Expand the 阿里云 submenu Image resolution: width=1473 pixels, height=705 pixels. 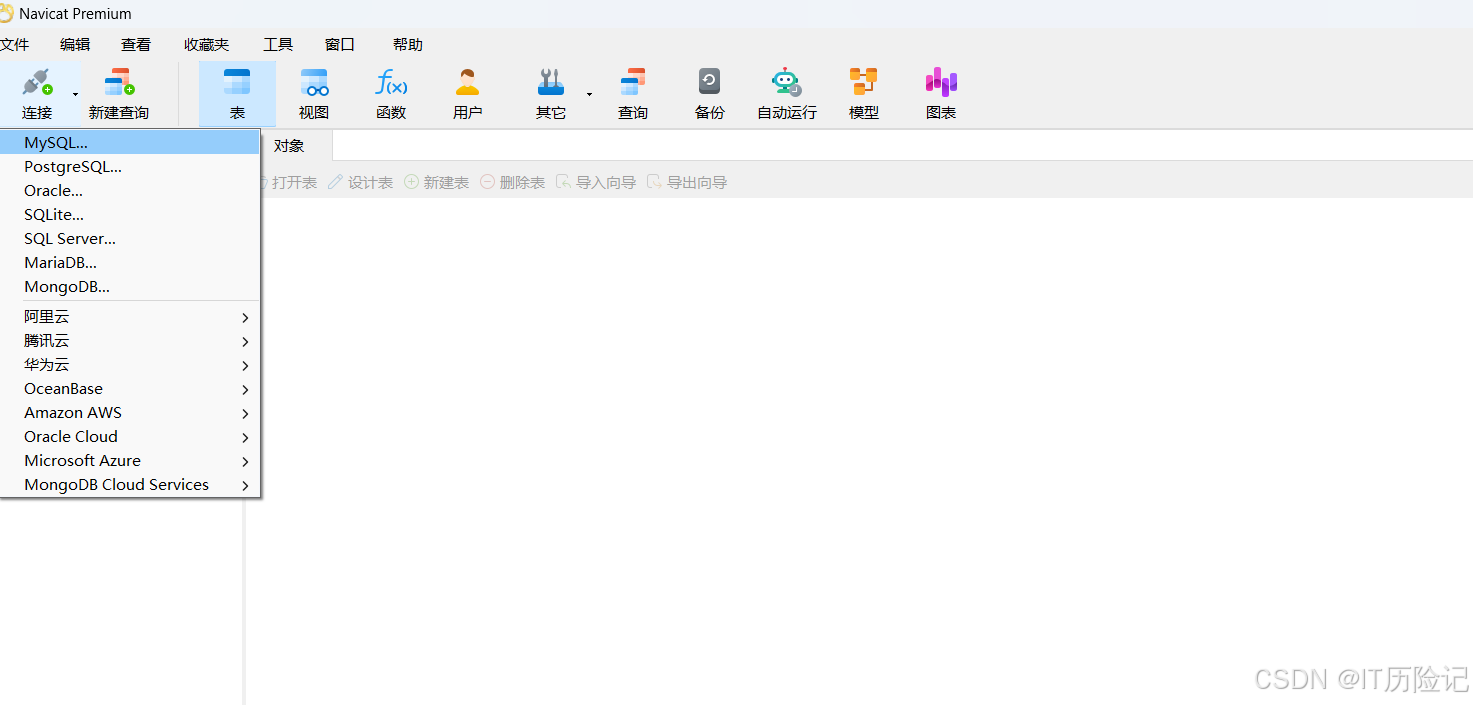130,317
